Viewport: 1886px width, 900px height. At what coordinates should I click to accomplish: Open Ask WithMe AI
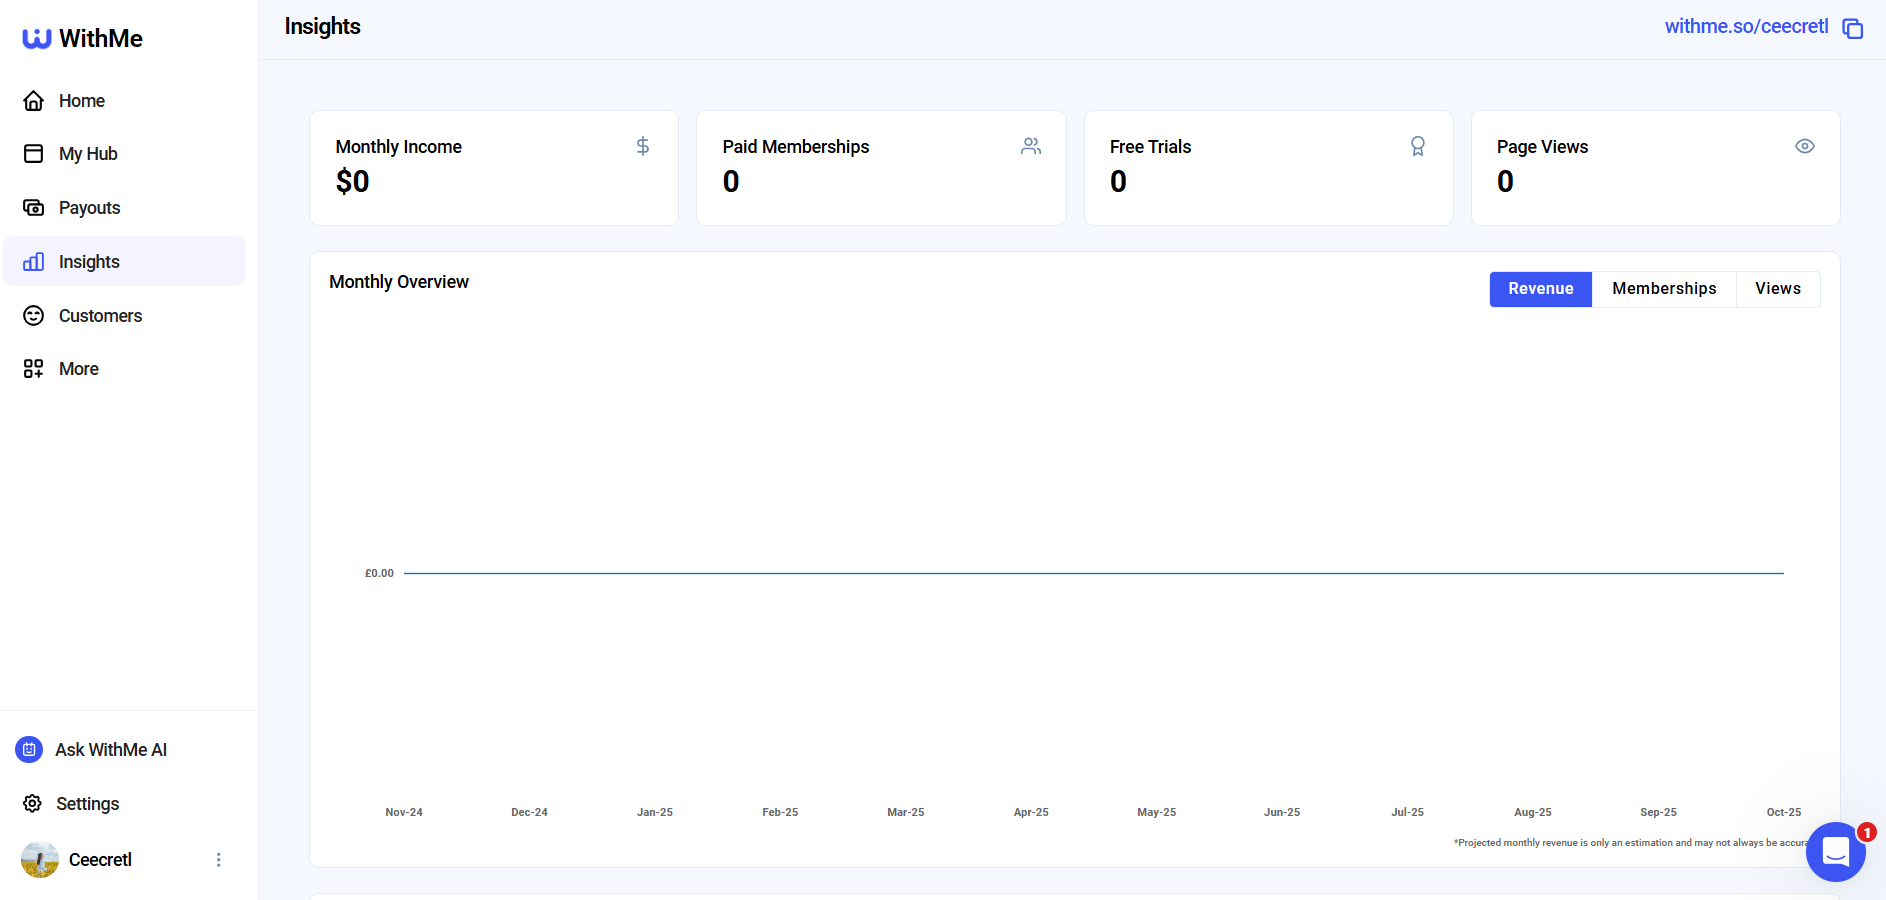click(110, 749)
